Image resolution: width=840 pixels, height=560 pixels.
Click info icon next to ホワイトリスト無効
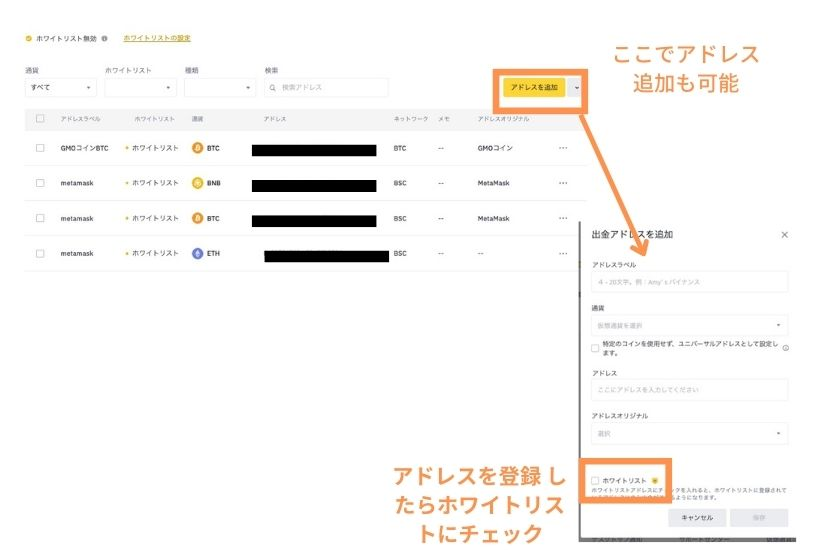pyautogui.click(x=104, y=39)
